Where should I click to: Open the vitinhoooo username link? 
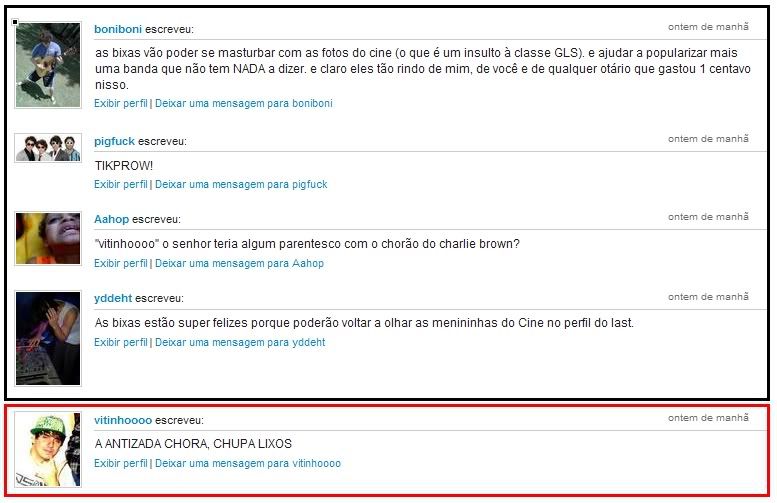(x=123, y=420)
